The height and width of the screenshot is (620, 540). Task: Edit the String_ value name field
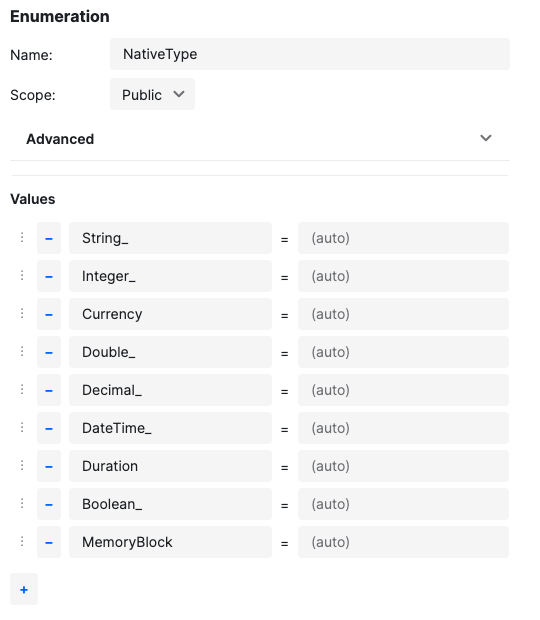(170, 238)
